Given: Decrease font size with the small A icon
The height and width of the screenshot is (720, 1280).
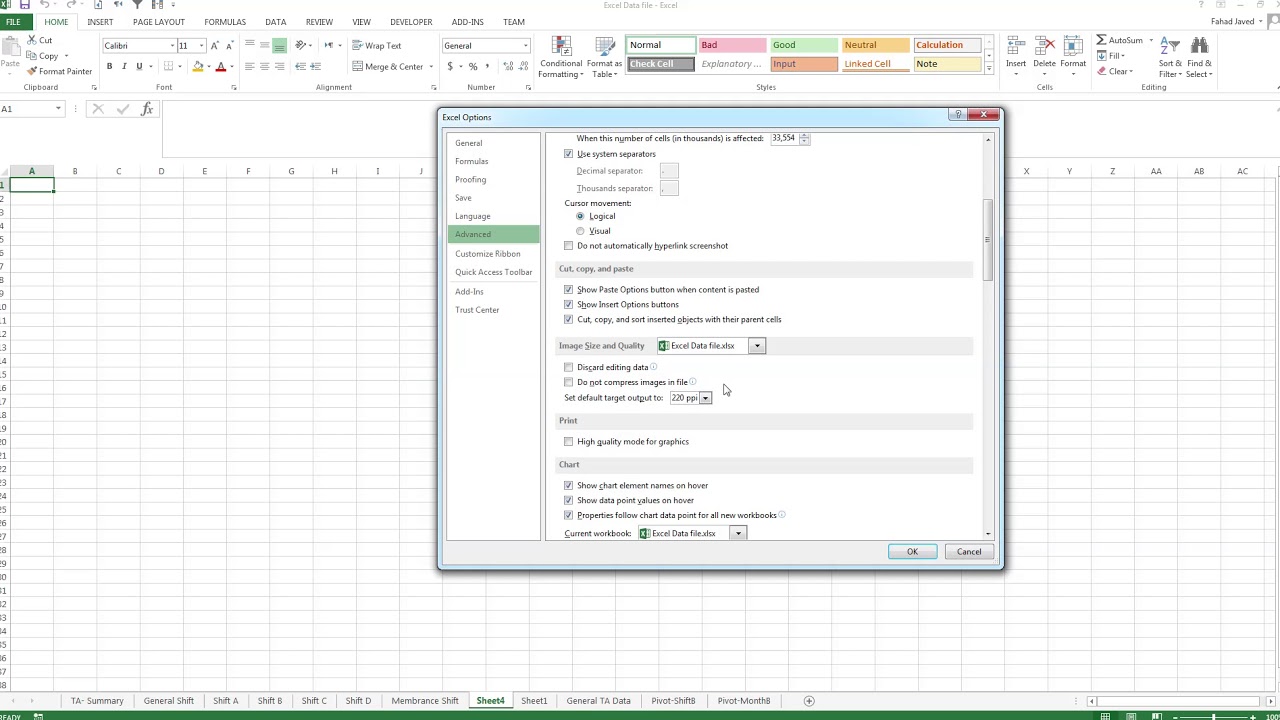Looking at the screenshot, I should (229, 46).
